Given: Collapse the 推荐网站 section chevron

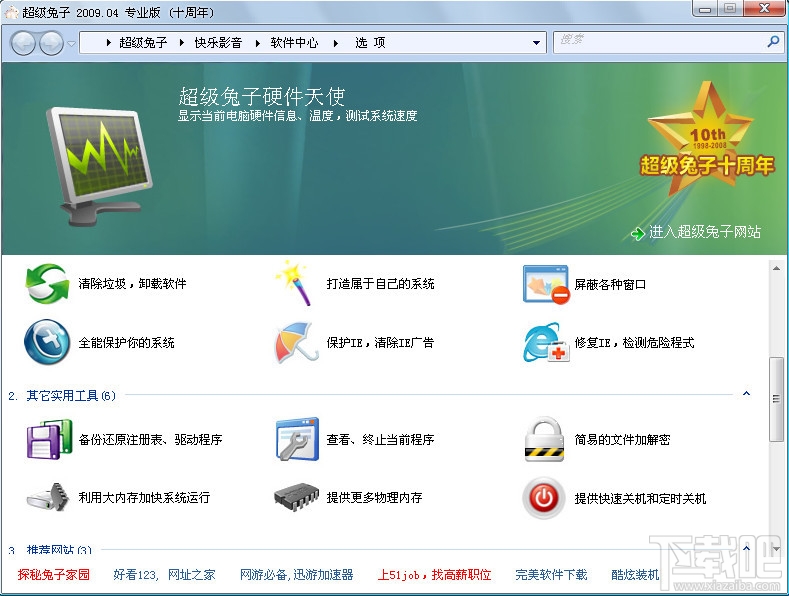Looking at the screenshot, I should point(747,548).
